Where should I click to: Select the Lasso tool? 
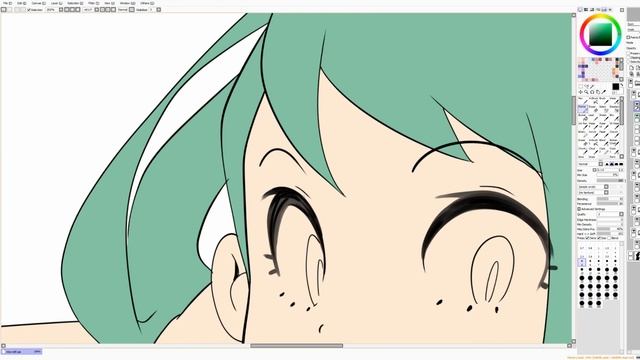[586, 86]
